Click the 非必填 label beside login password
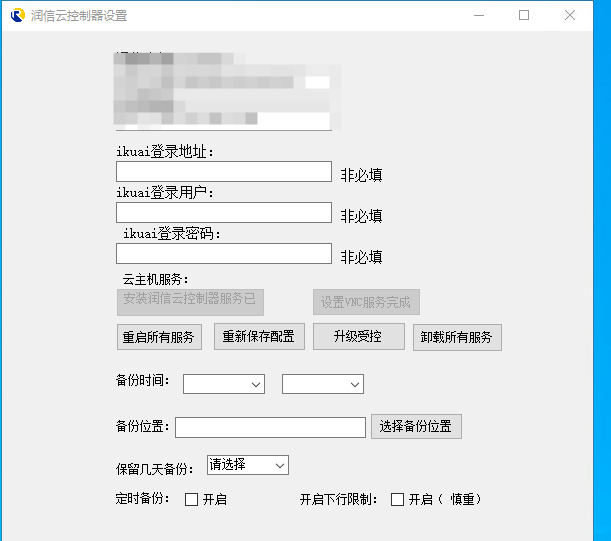This screenshot has width=611, height=541. (x=362, y=257)
